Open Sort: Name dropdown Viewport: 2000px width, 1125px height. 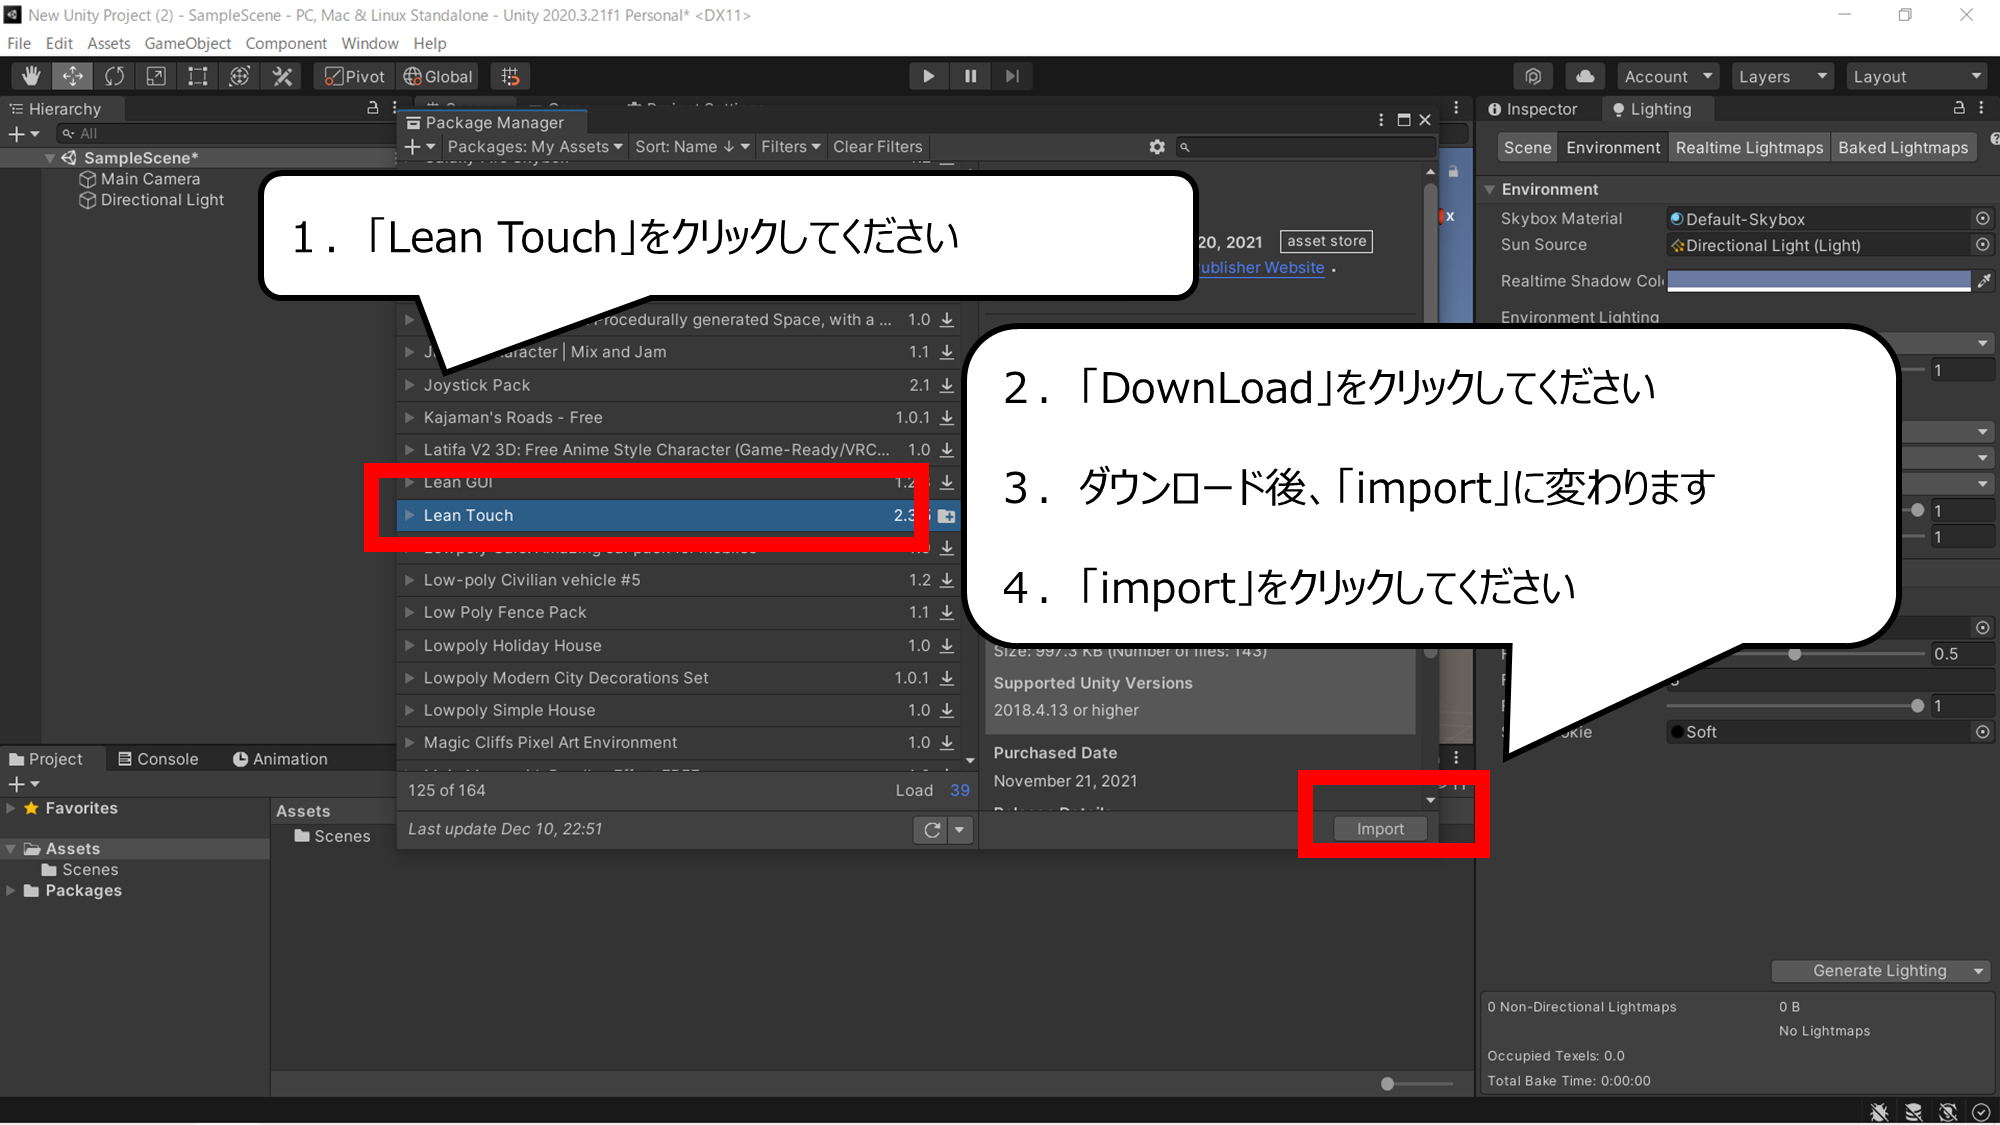click(691, 147)
